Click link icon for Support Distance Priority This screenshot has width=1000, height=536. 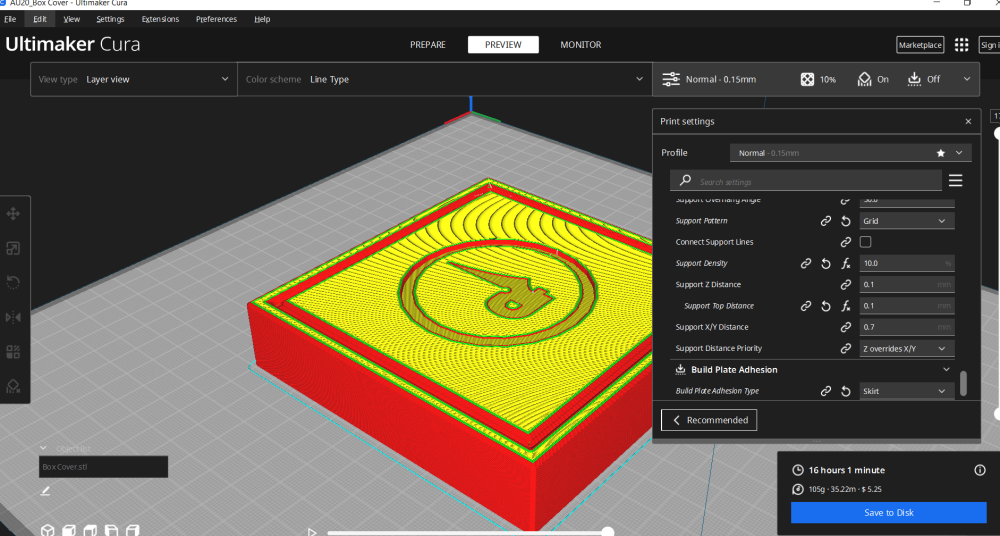click(x=846, y=348)
